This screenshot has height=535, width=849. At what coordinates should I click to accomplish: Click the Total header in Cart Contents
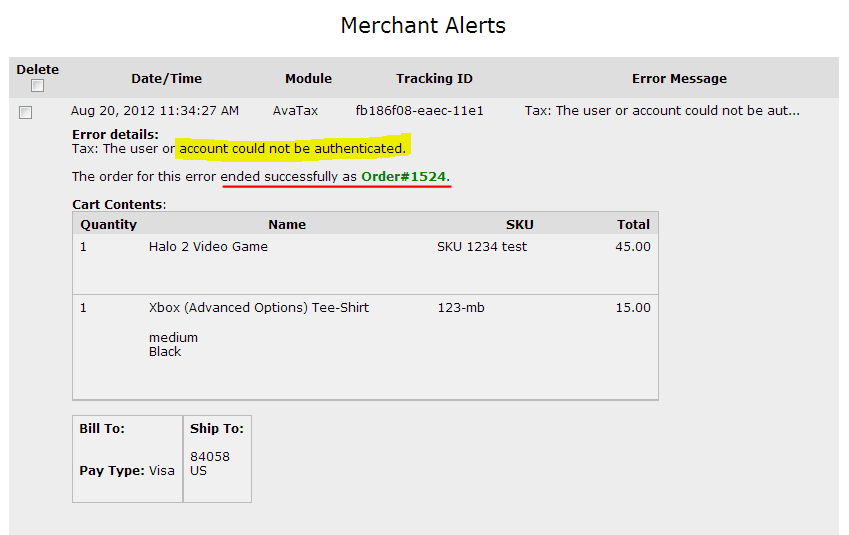pyautogui.click(x=633, y=225)
